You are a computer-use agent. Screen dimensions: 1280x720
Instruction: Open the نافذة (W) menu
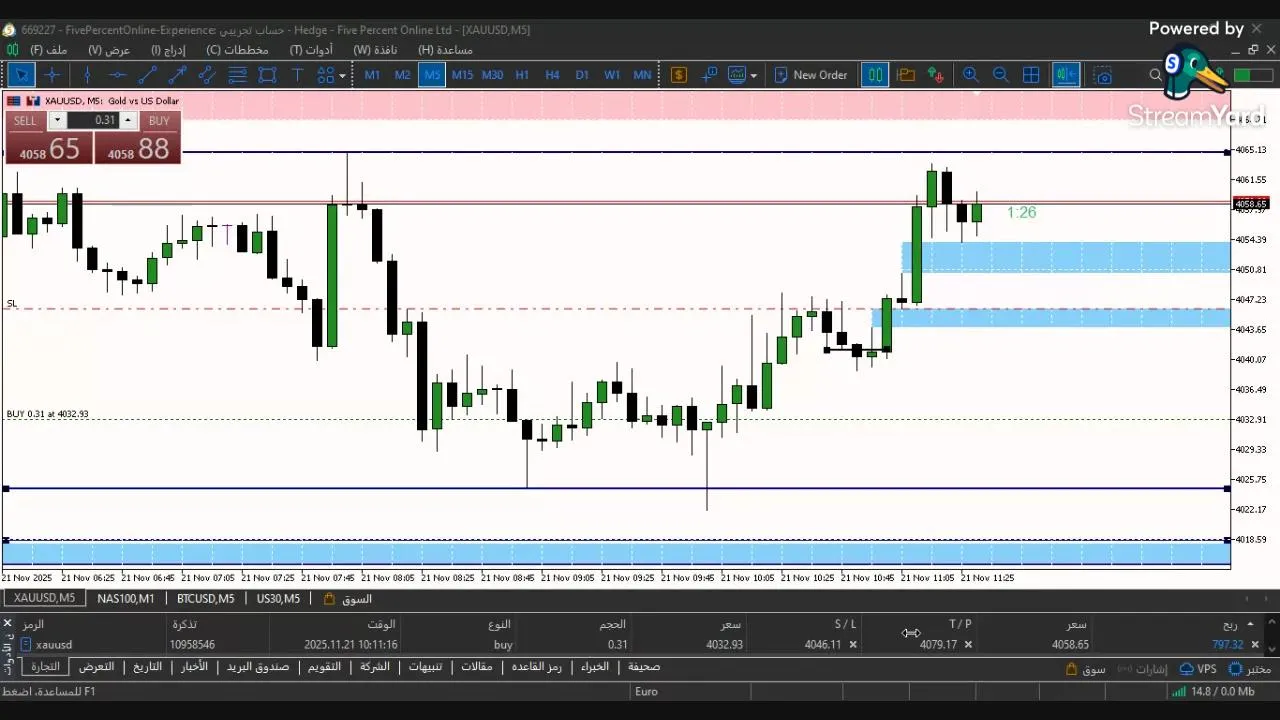coord(375,50)
